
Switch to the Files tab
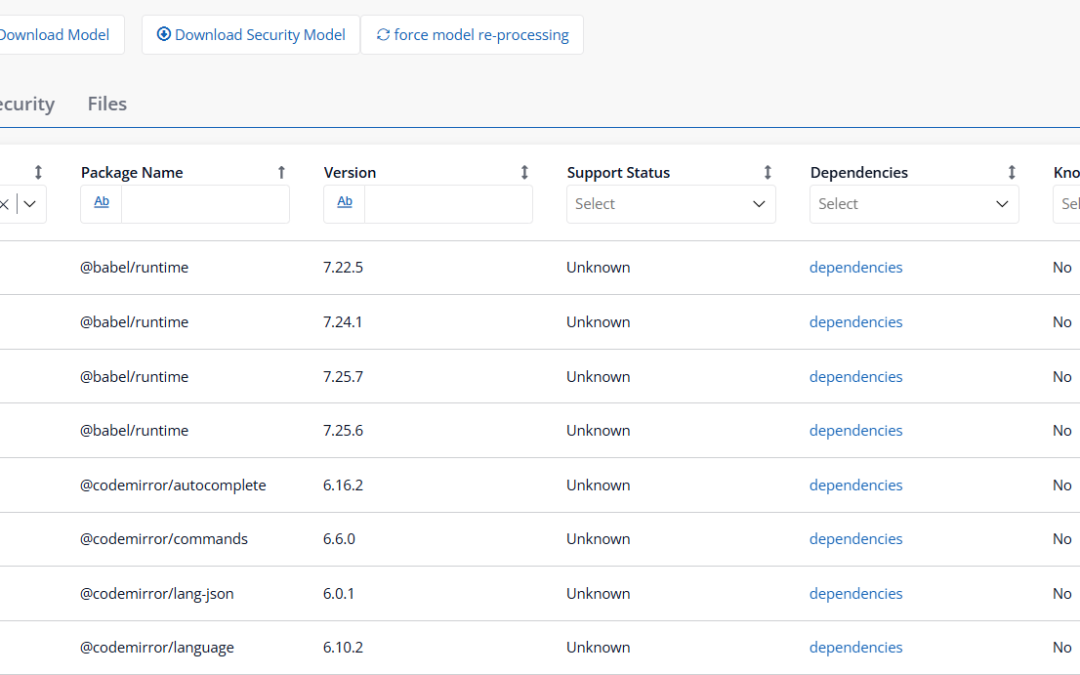(x=107, y=104)
